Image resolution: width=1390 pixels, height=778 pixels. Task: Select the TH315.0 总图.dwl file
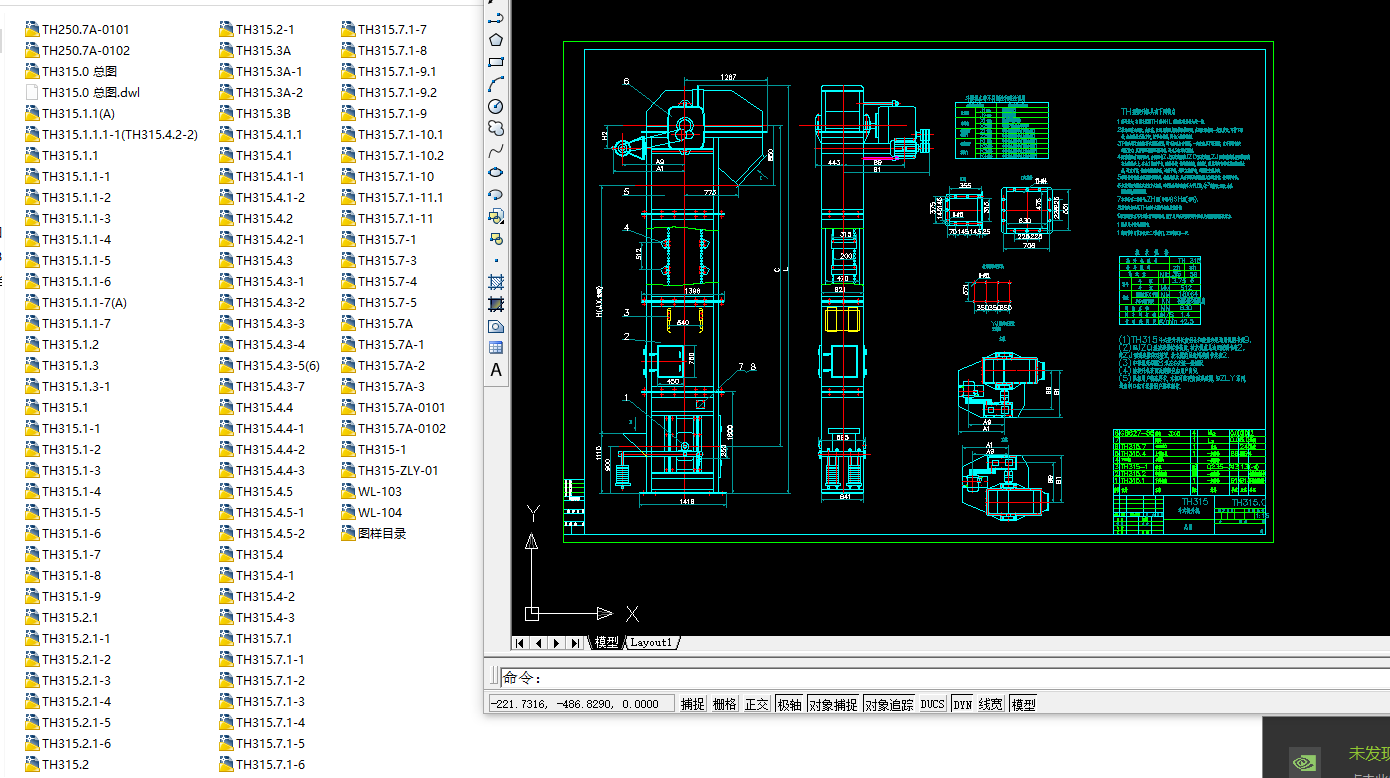point(90,92)
